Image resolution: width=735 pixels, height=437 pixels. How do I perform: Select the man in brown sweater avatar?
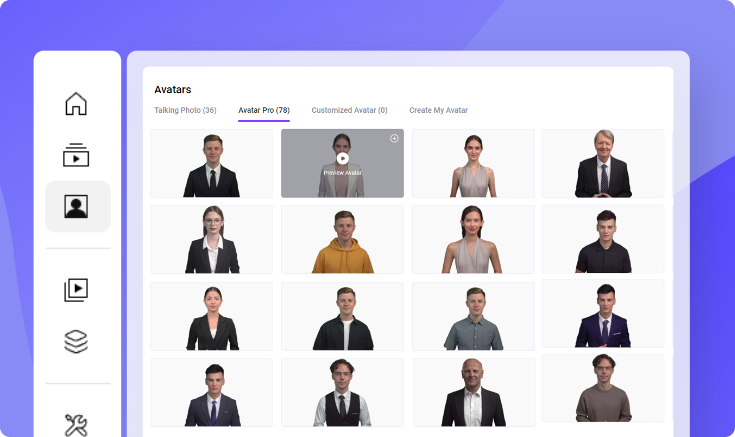[x=602, y=388]
